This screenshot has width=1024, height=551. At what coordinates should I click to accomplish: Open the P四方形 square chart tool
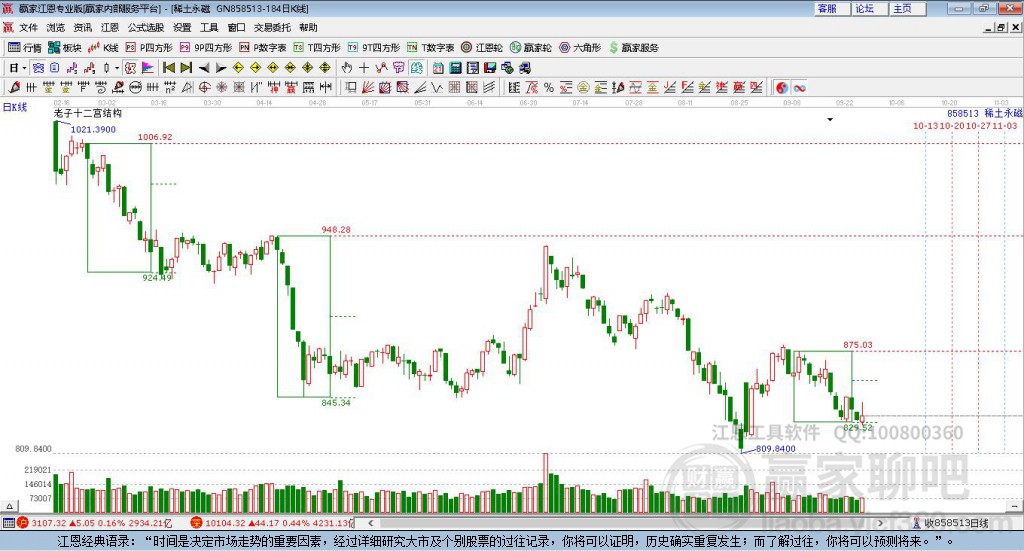tap(149, 48)
